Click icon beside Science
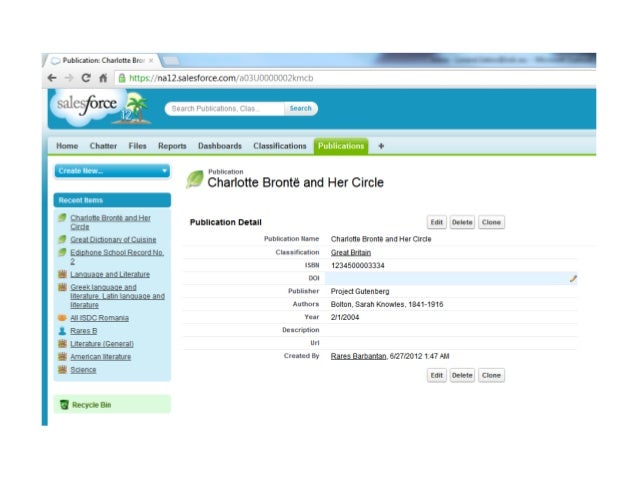 pyautogui.click(x=62, y=370)
